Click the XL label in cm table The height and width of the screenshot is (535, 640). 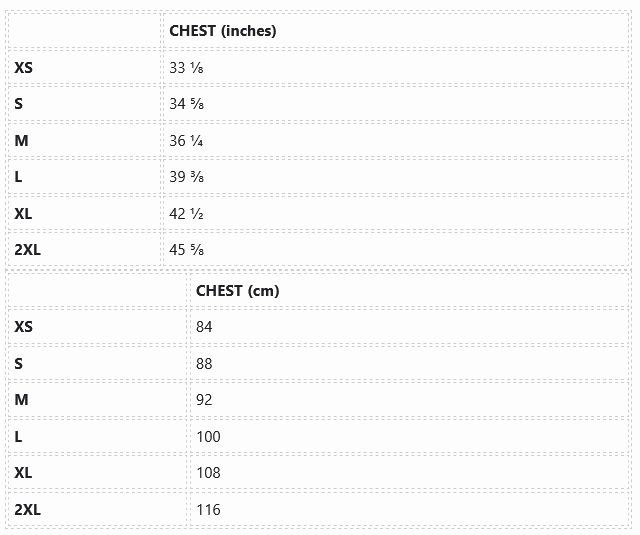click(x=24, y=473)
